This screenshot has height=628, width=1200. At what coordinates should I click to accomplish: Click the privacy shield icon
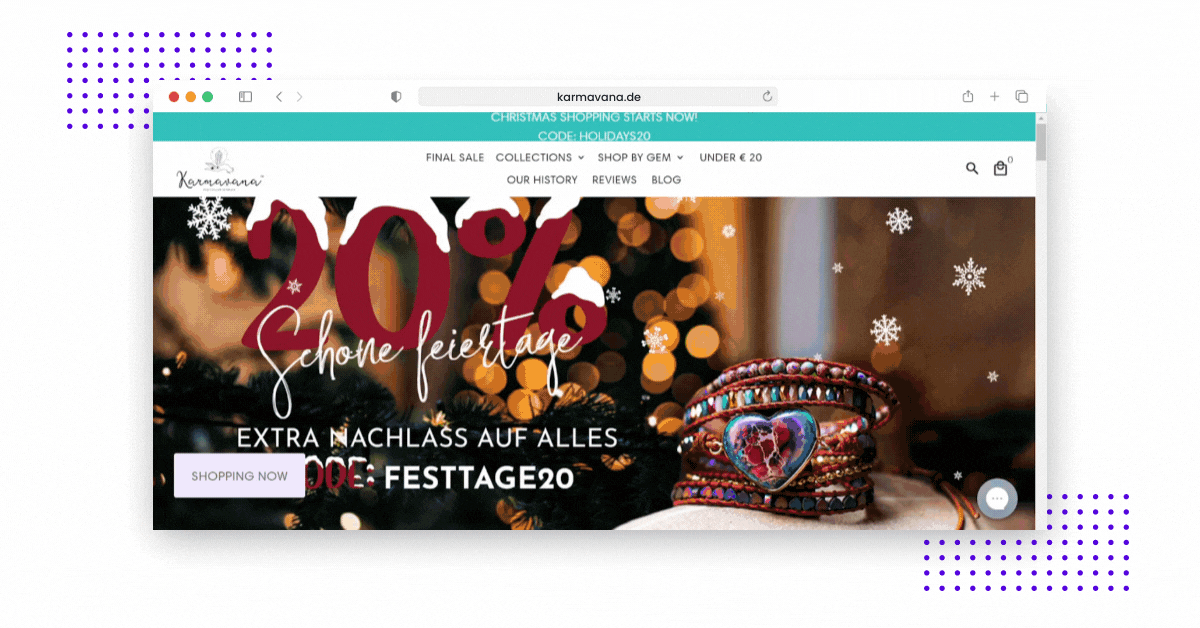coord(396,97)
